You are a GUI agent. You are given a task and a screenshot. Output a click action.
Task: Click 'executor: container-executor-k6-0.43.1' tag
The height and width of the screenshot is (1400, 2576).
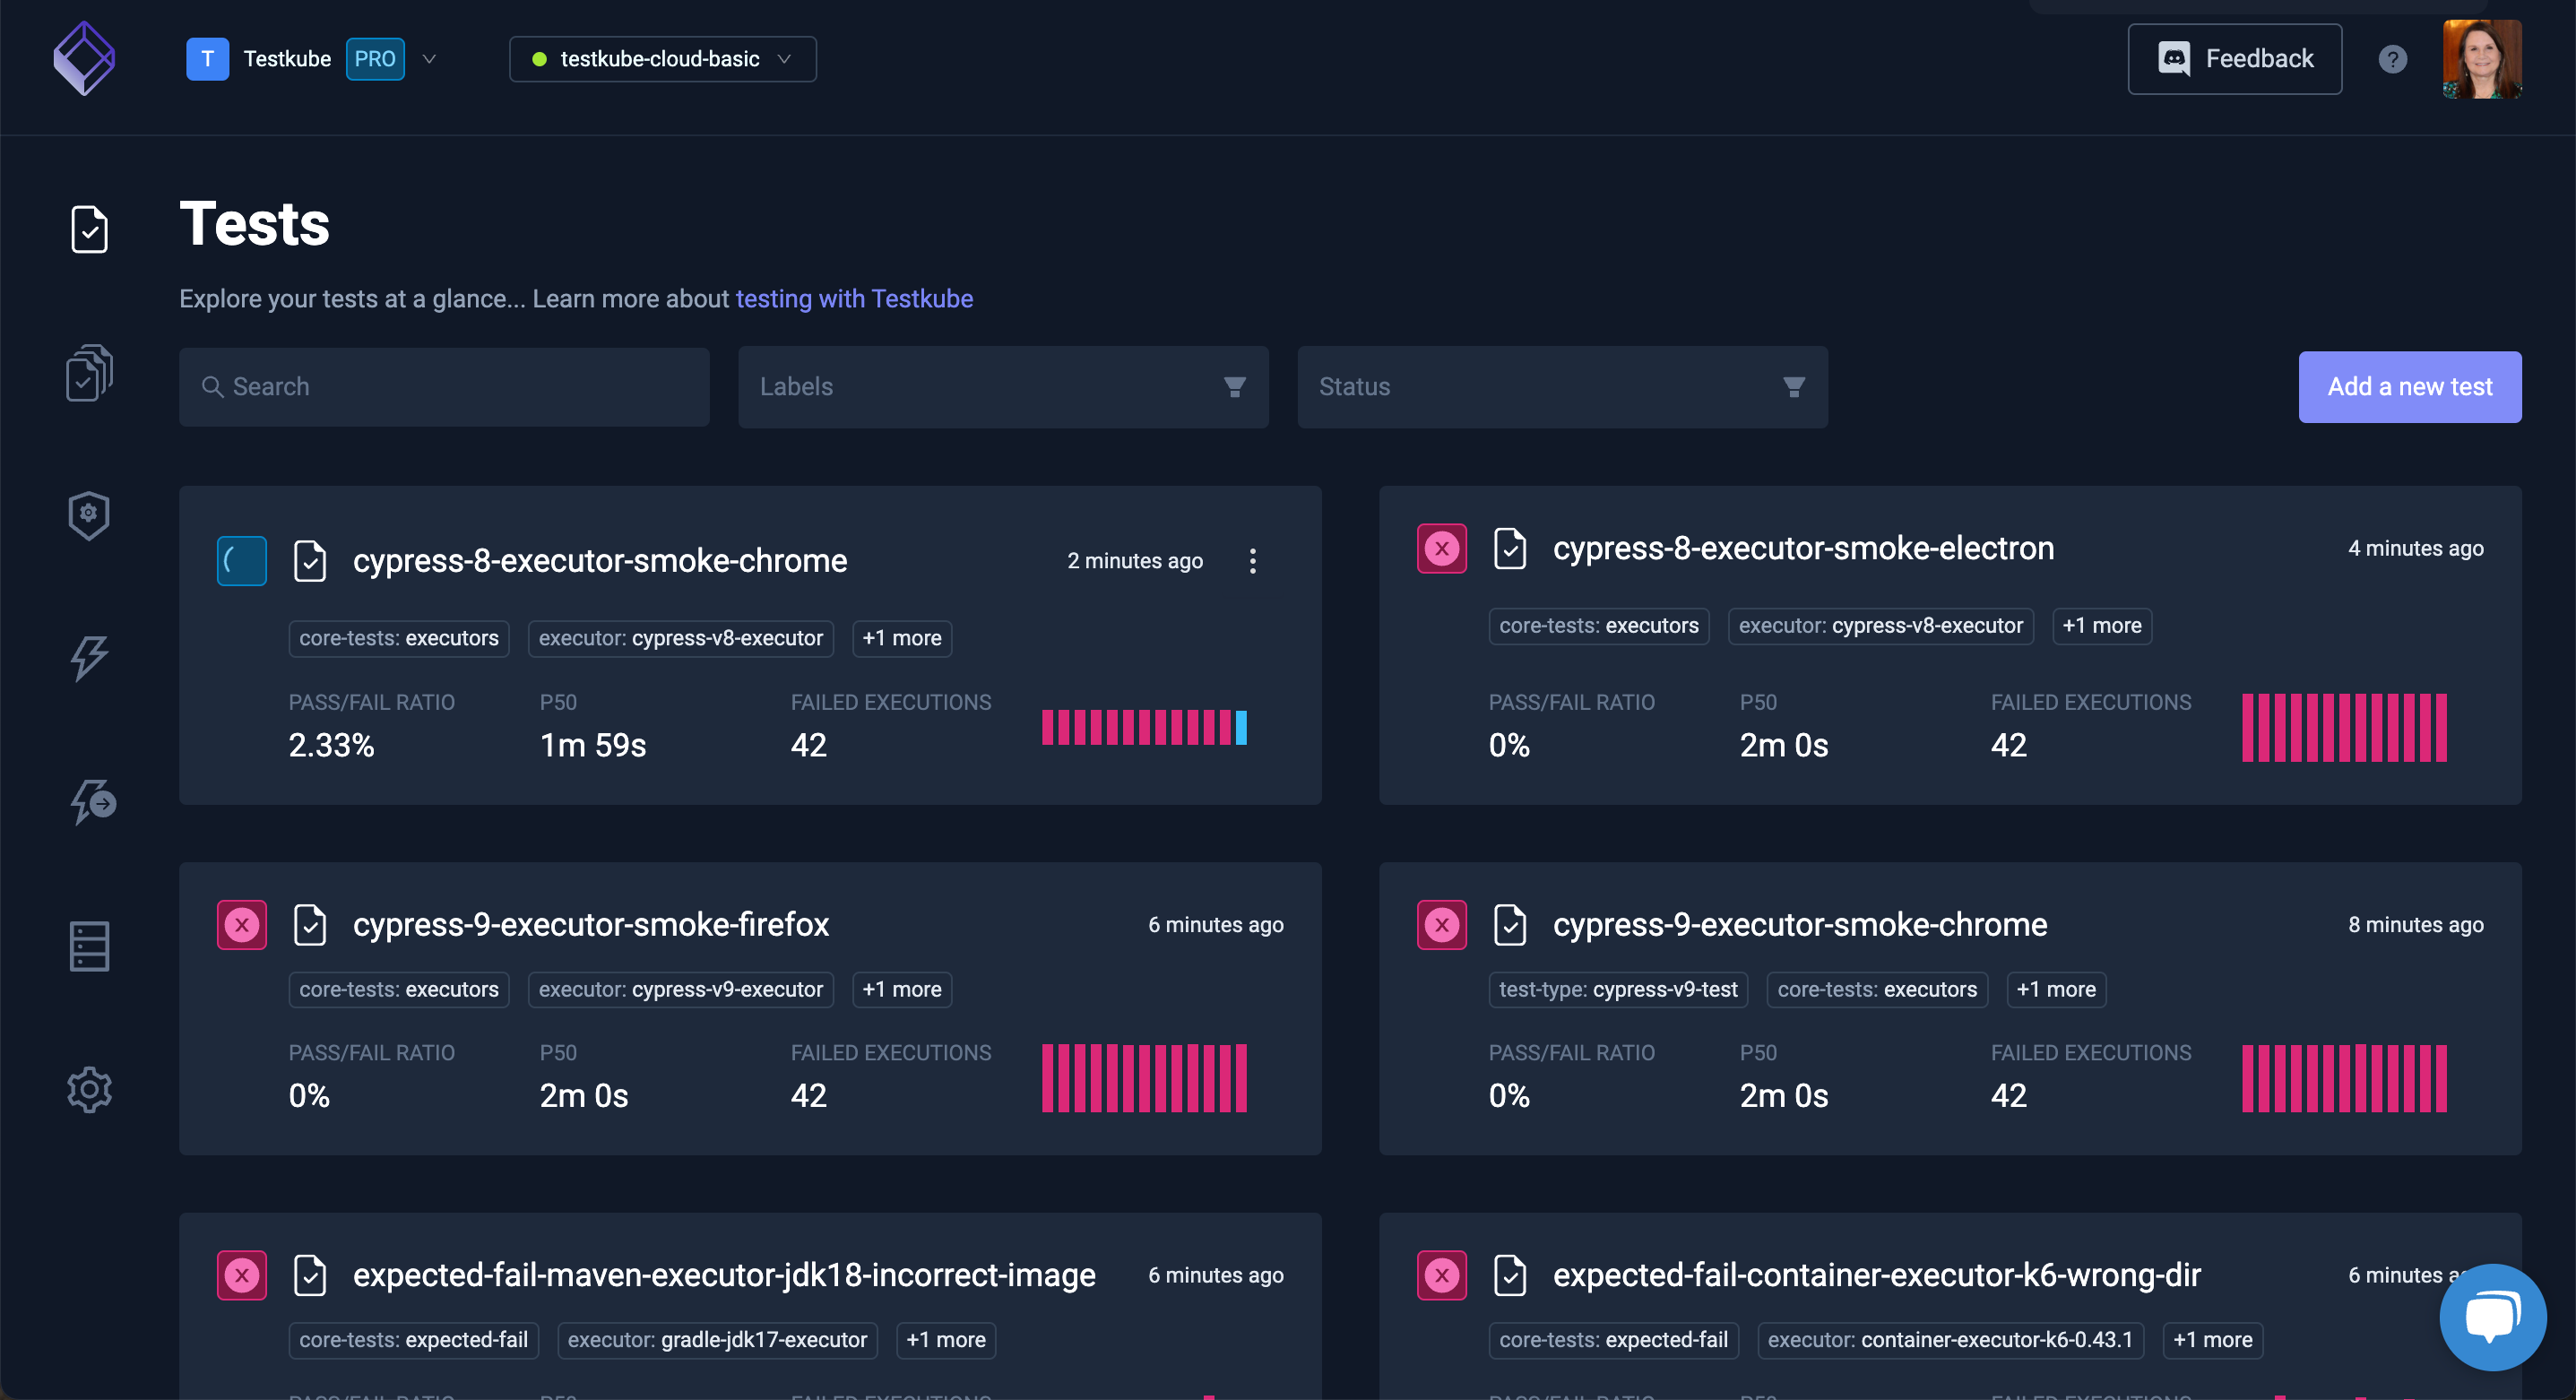click(1950, 1340)
